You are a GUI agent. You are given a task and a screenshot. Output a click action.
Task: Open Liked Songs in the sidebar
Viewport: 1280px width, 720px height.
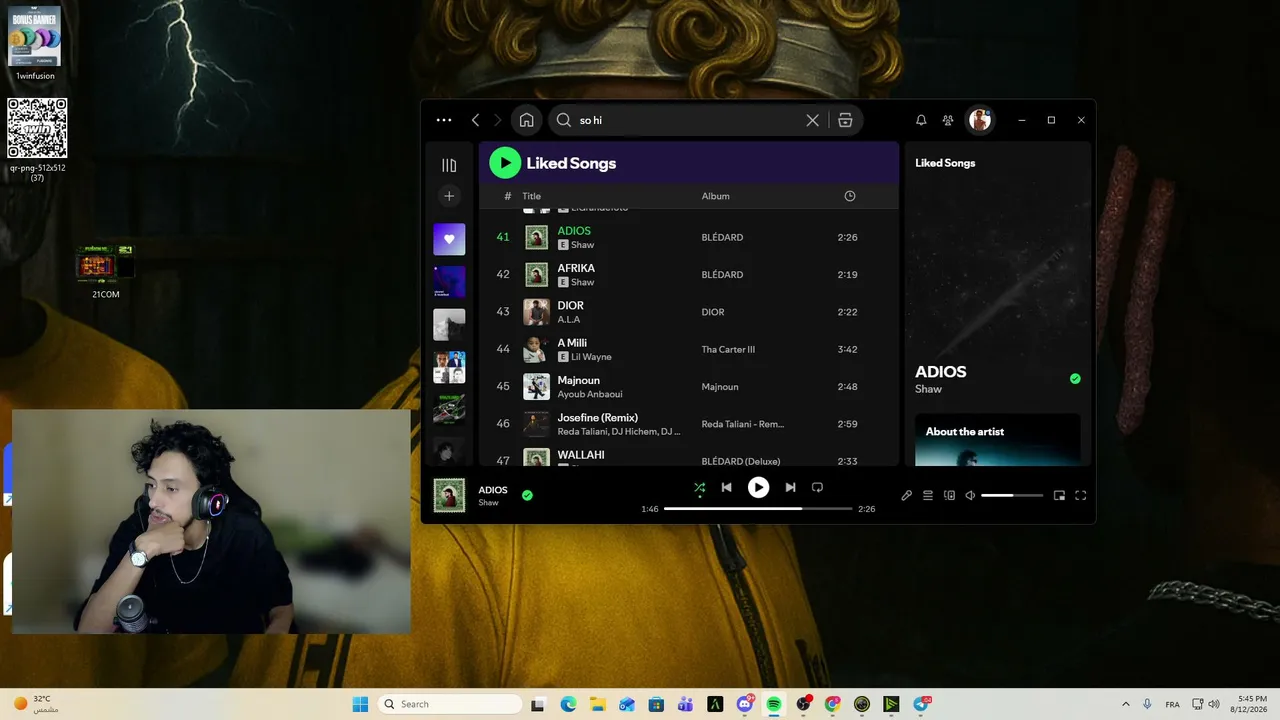pyautogui.click(x=449, y=239)
